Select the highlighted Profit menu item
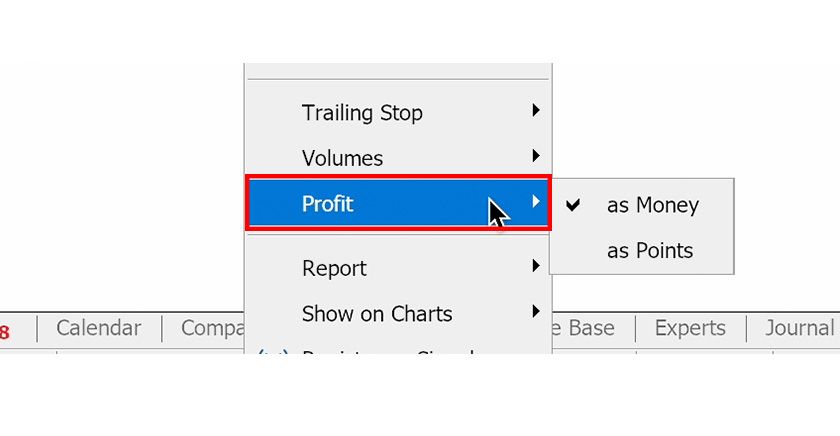 pos(328,204)
